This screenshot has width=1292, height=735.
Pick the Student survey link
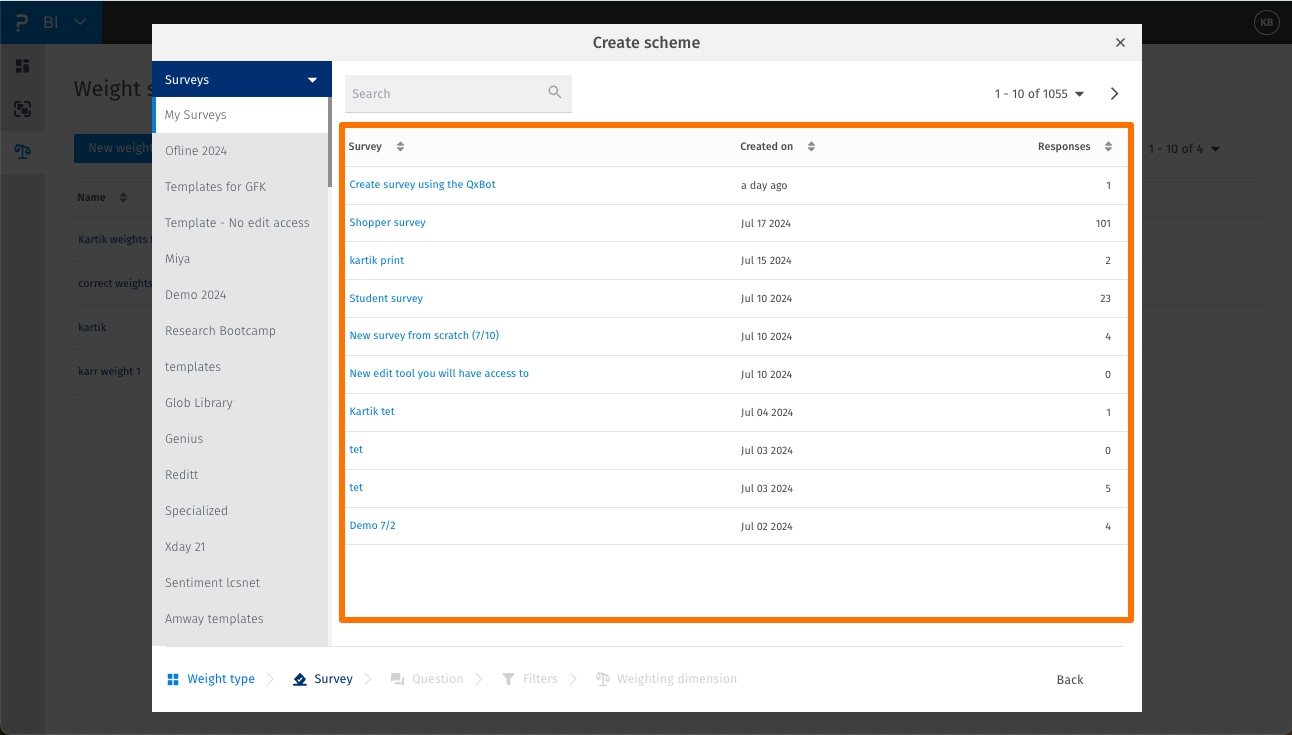(x=386, y=299)
